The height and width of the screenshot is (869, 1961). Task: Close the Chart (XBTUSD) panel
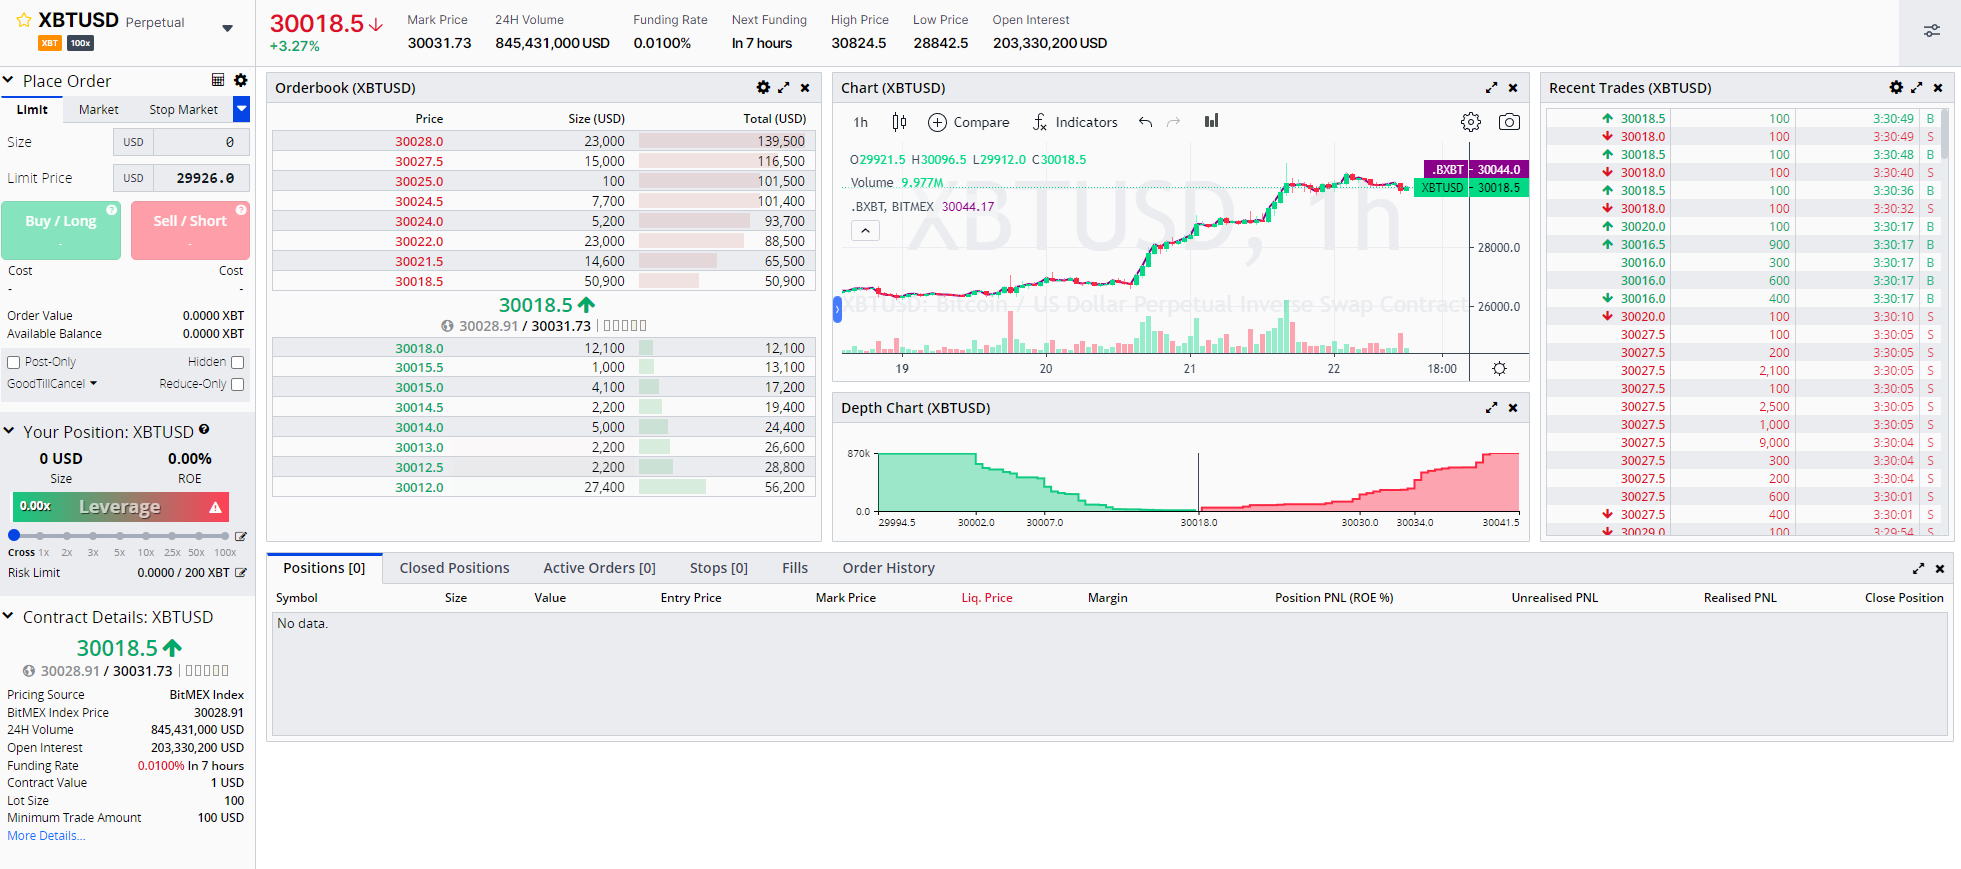point(1513,88)
